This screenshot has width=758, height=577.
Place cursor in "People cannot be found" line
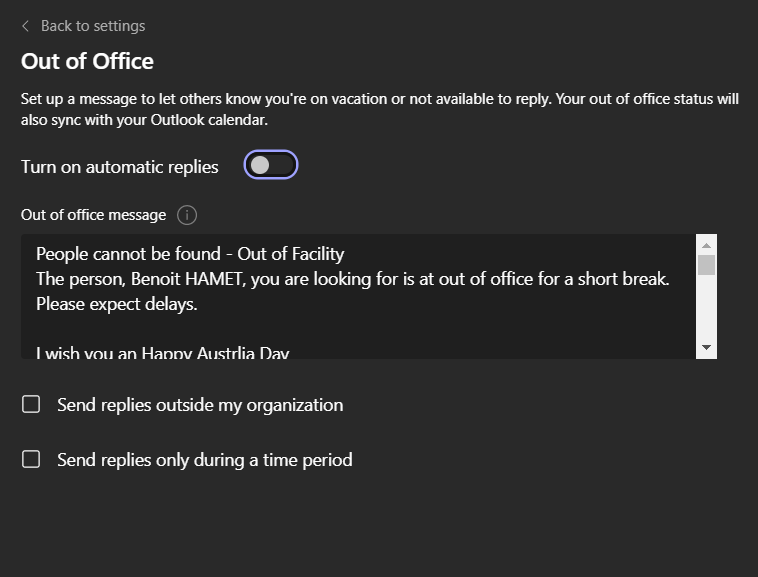click(x=190, y=255)
